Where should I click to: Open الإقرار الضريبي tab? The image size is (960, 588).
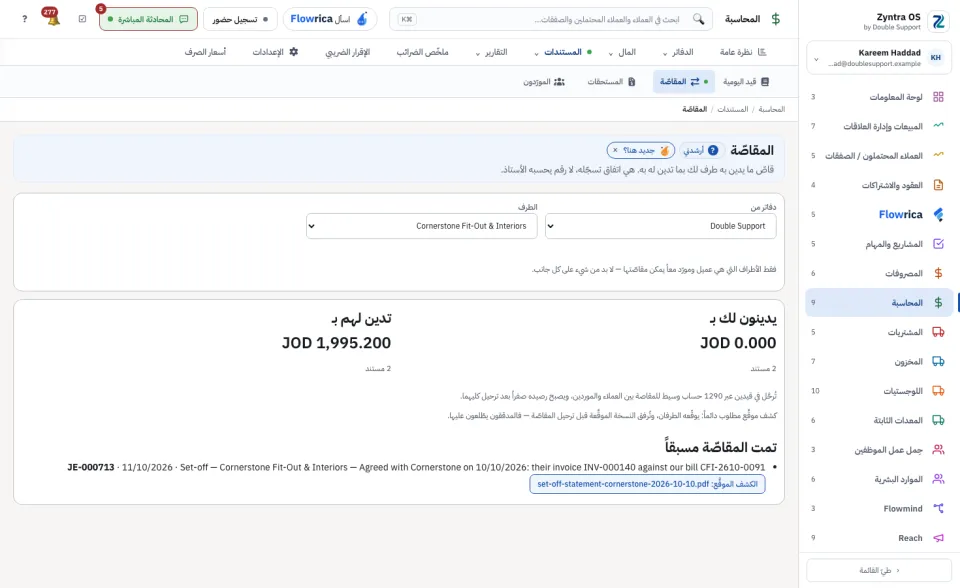click(x=348, y=53)
